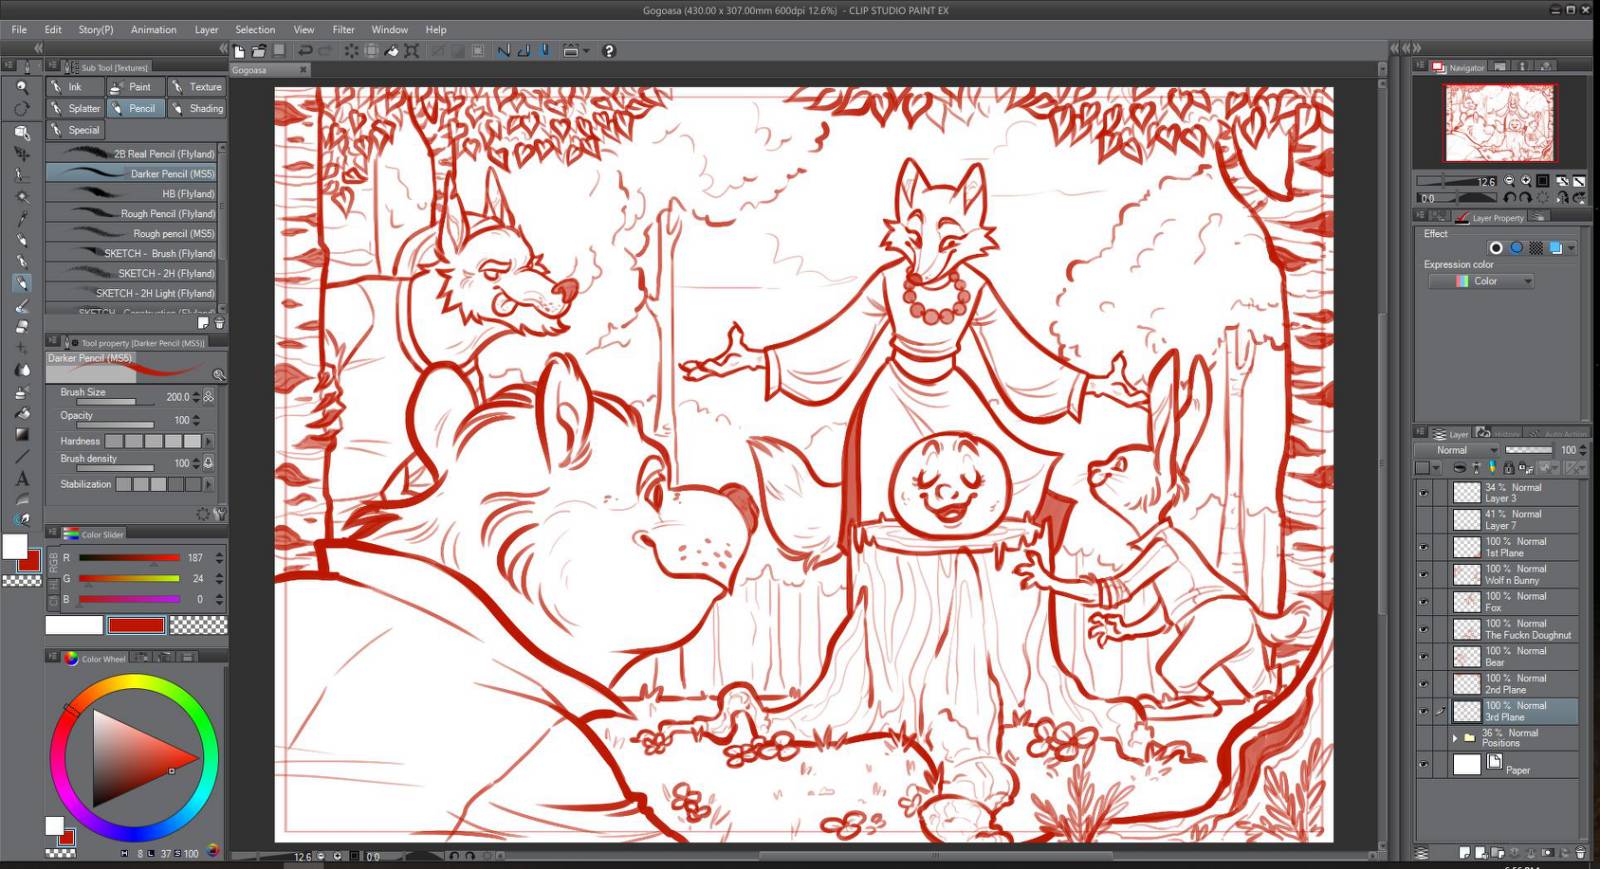Select the red sub drawing color swatch

click(x=136, y=626)
